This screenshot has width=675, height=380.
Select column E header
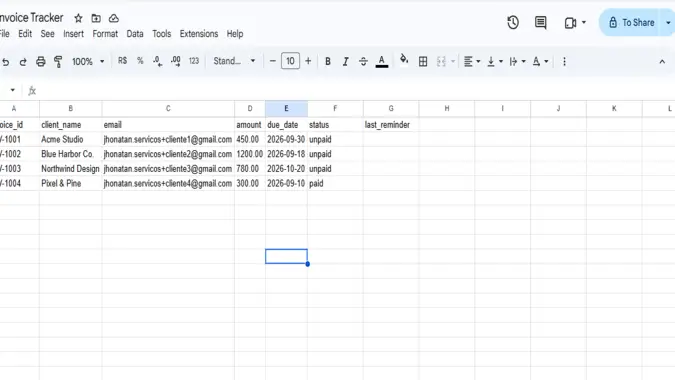tap(286, 108)
